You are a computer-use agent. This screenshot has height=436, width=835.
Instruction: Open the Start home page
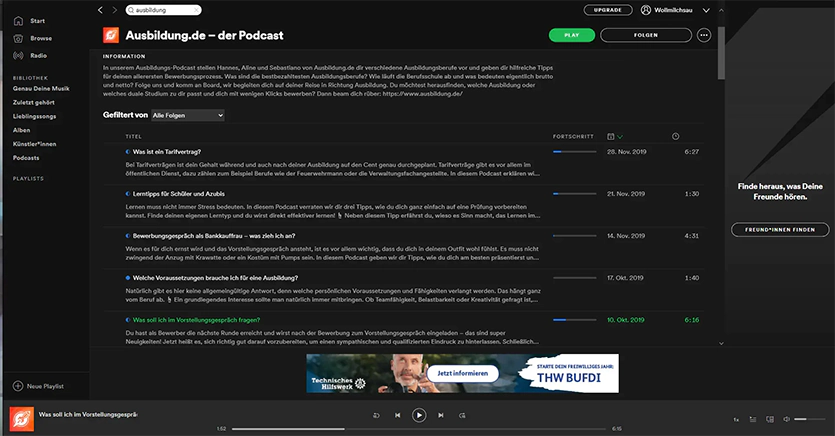click(x=29, y=21)
